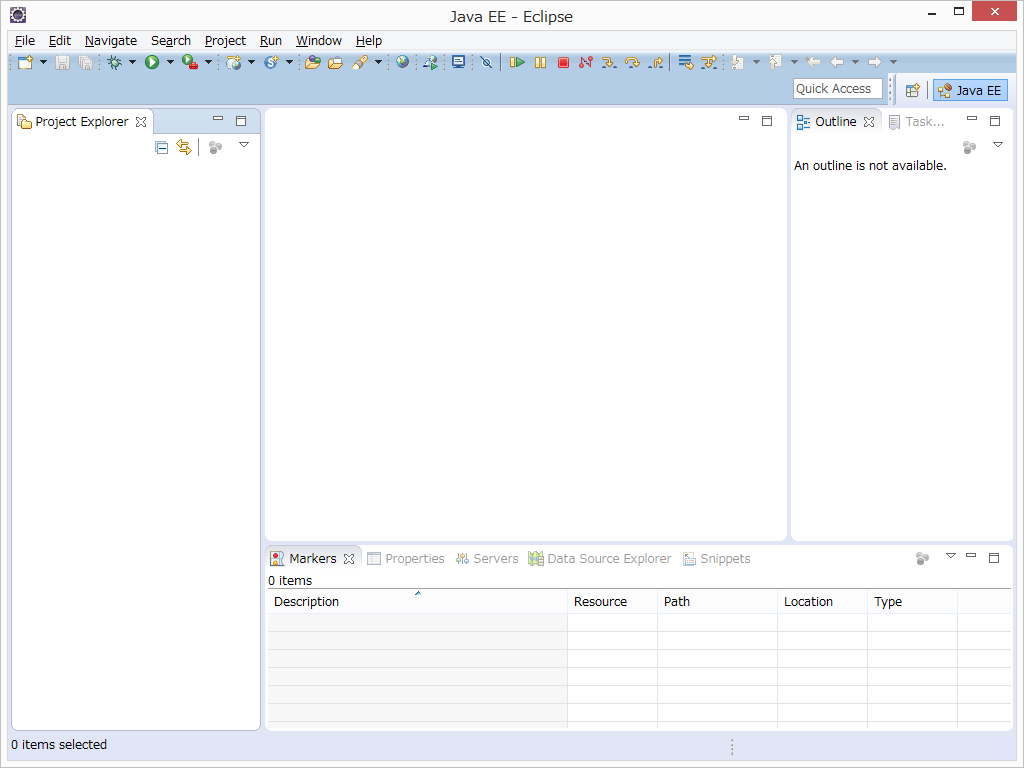The image size is (1024, 768).
Task: Click the Open Perspective button
Action: point(912,90)
